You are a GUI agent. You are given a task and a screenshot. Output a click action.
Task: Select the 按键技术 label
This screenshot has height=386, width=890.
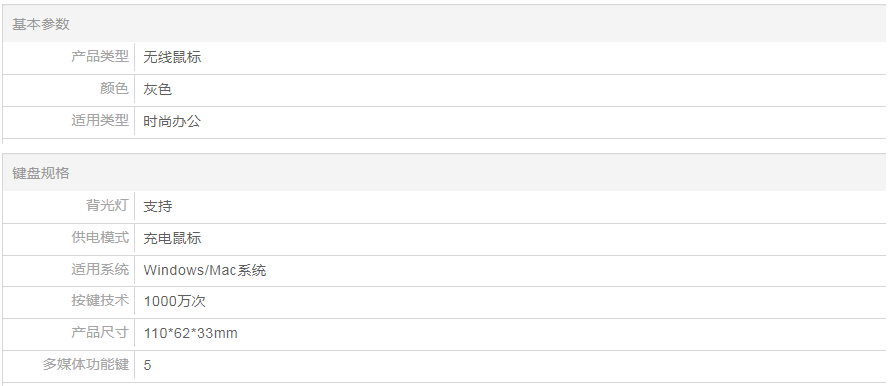(x=100, y=300)
